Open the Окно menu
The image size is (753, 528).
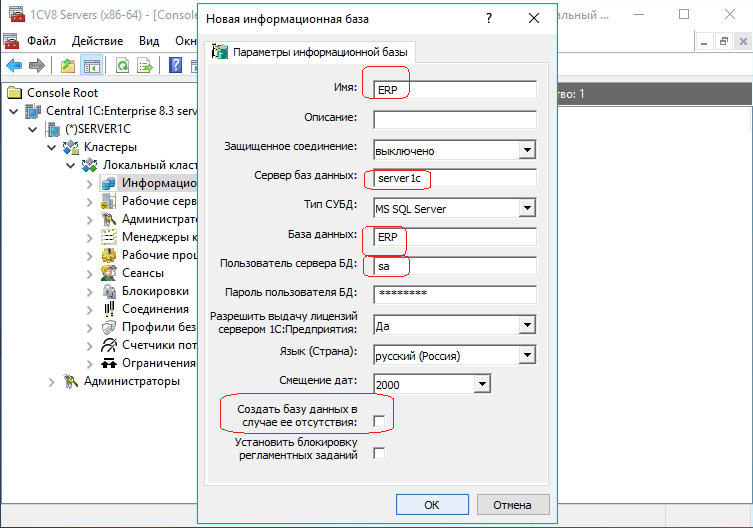point(185,41)
